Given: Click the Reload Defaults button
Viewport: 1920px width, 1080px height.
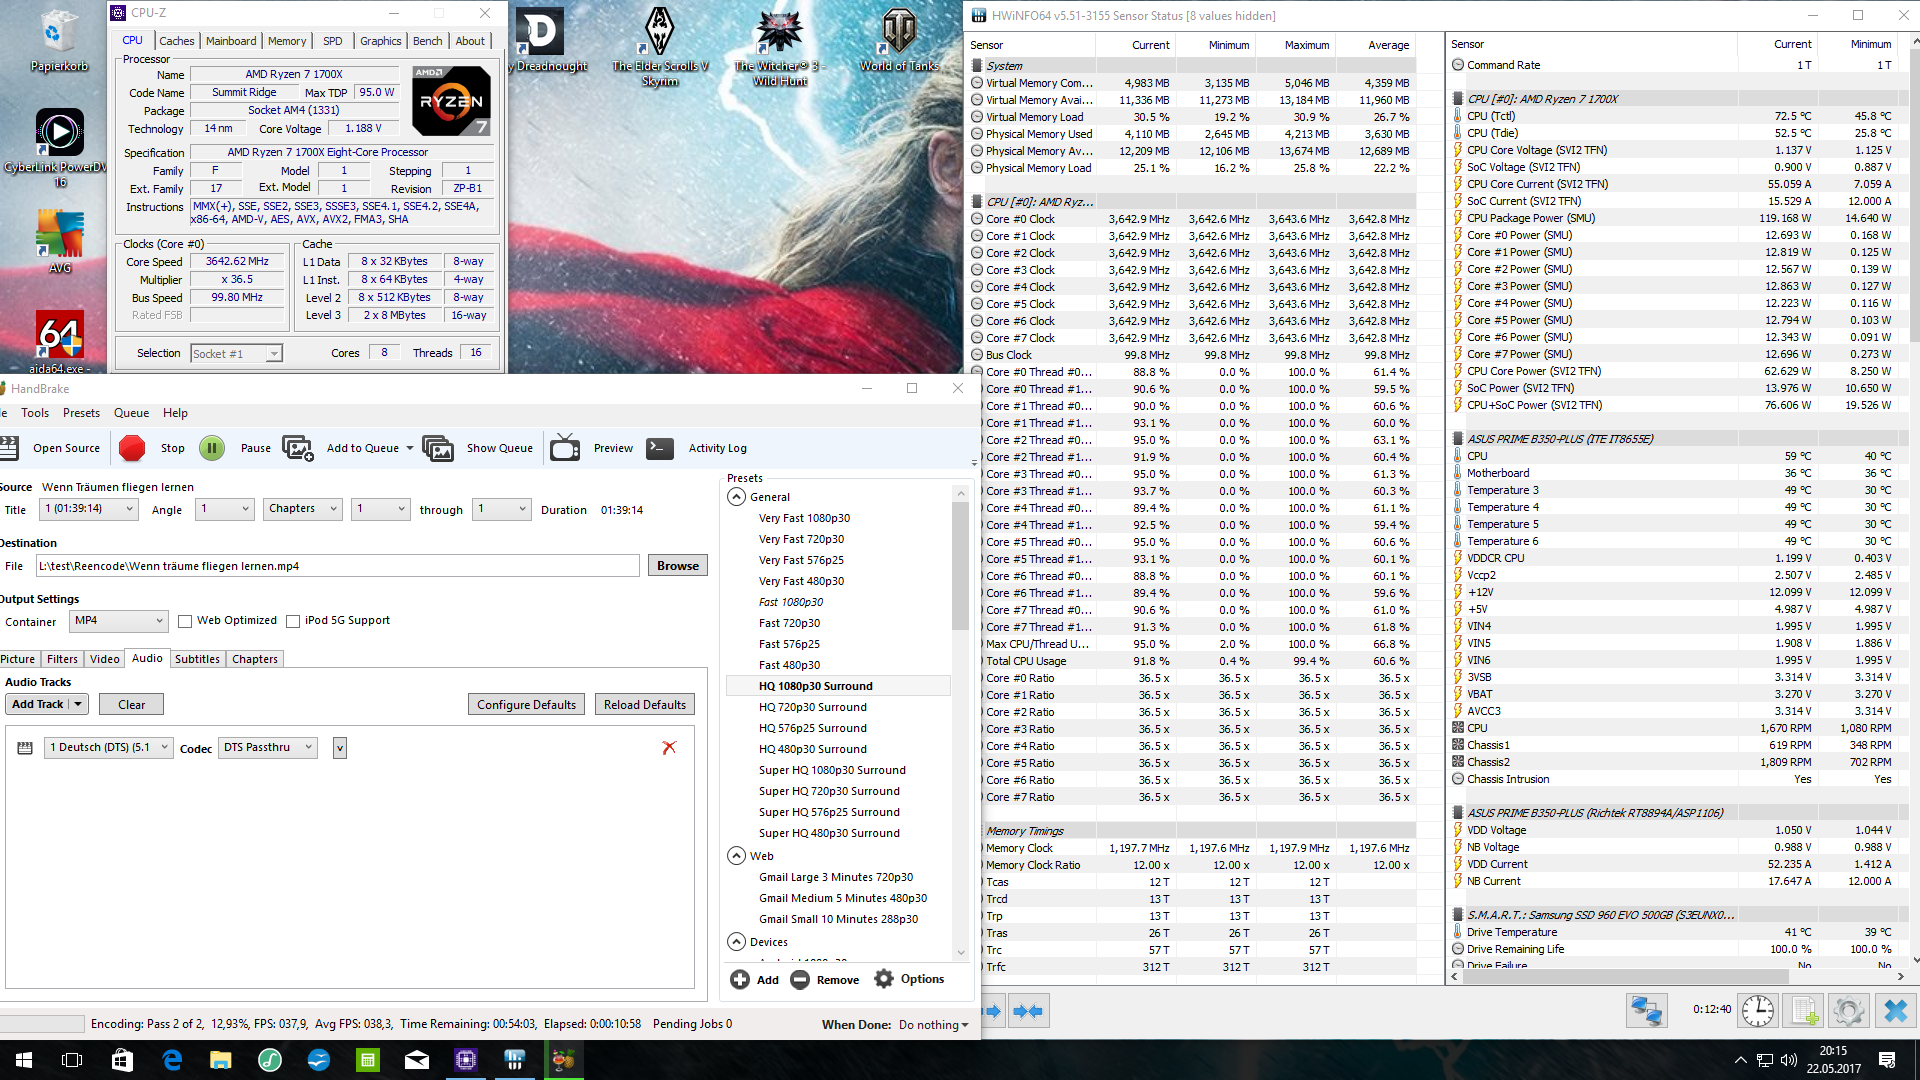Looking at the screenshot, I should 644,705.
